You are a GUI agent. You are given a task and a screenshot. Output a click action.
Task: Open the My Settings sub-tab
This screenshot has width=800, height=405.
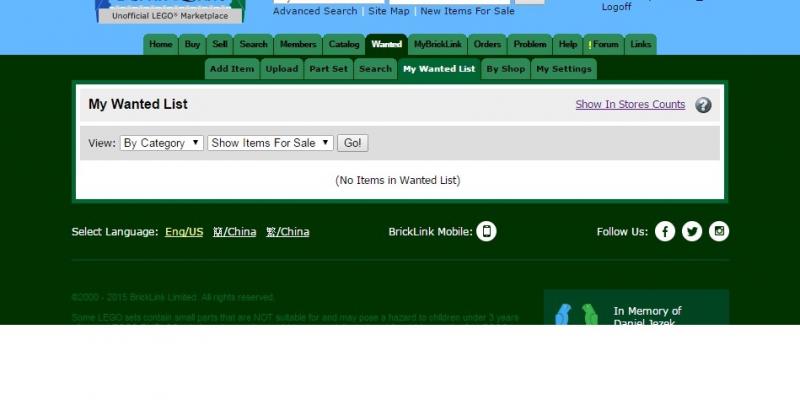click(x=563, y=69)
